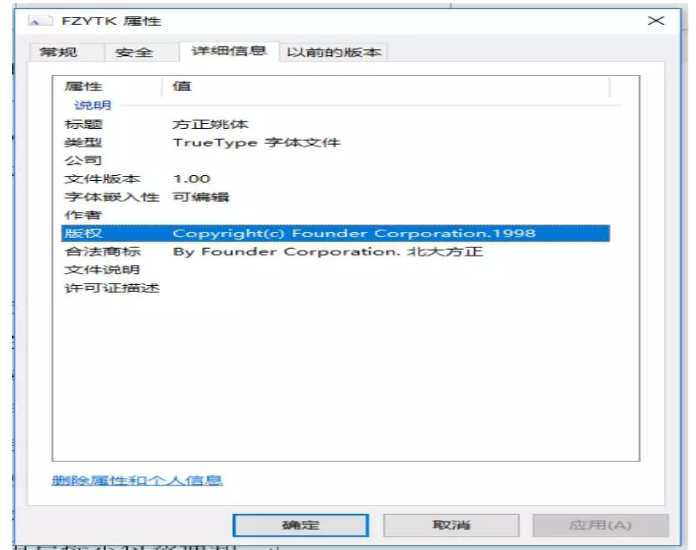Select the 许可证描述 property row
The width and height of the screenshot is (696, 550).
pyautogui.click(x=111, y=289)
